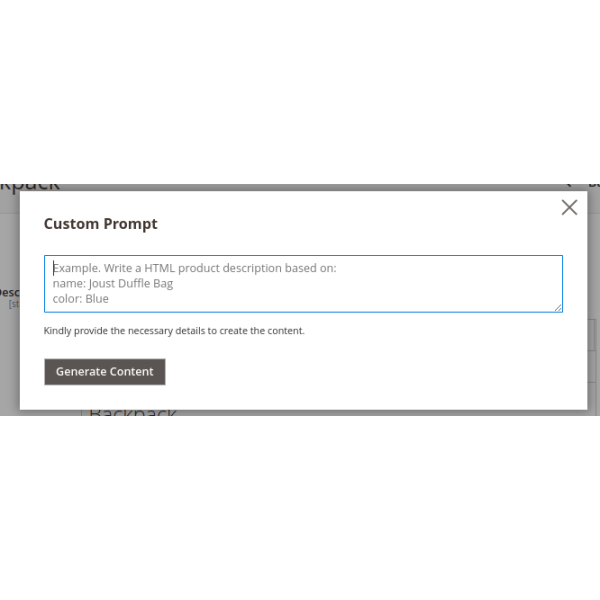Click the dark overlay left of the dialog
The height and width of the screenshot is (600, 600).
point(9,350)
